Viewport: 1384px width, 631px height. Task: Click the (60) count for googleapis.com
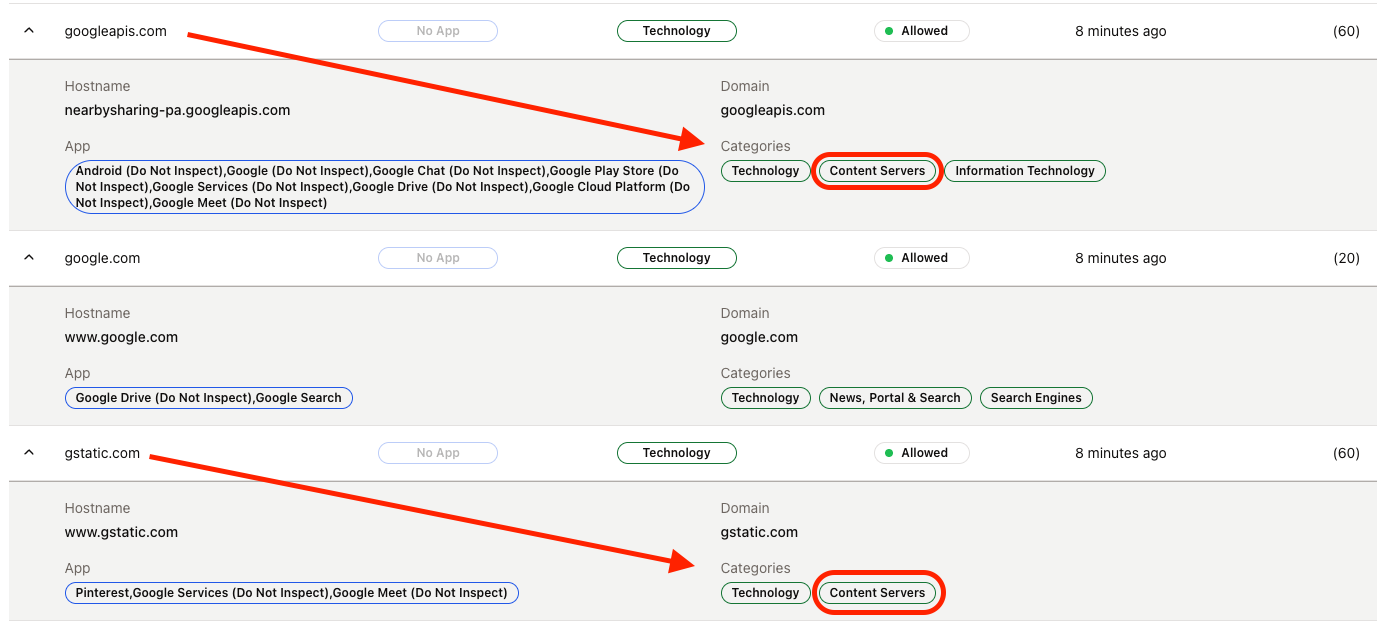pyautogui.click(x=1346, y=31)
